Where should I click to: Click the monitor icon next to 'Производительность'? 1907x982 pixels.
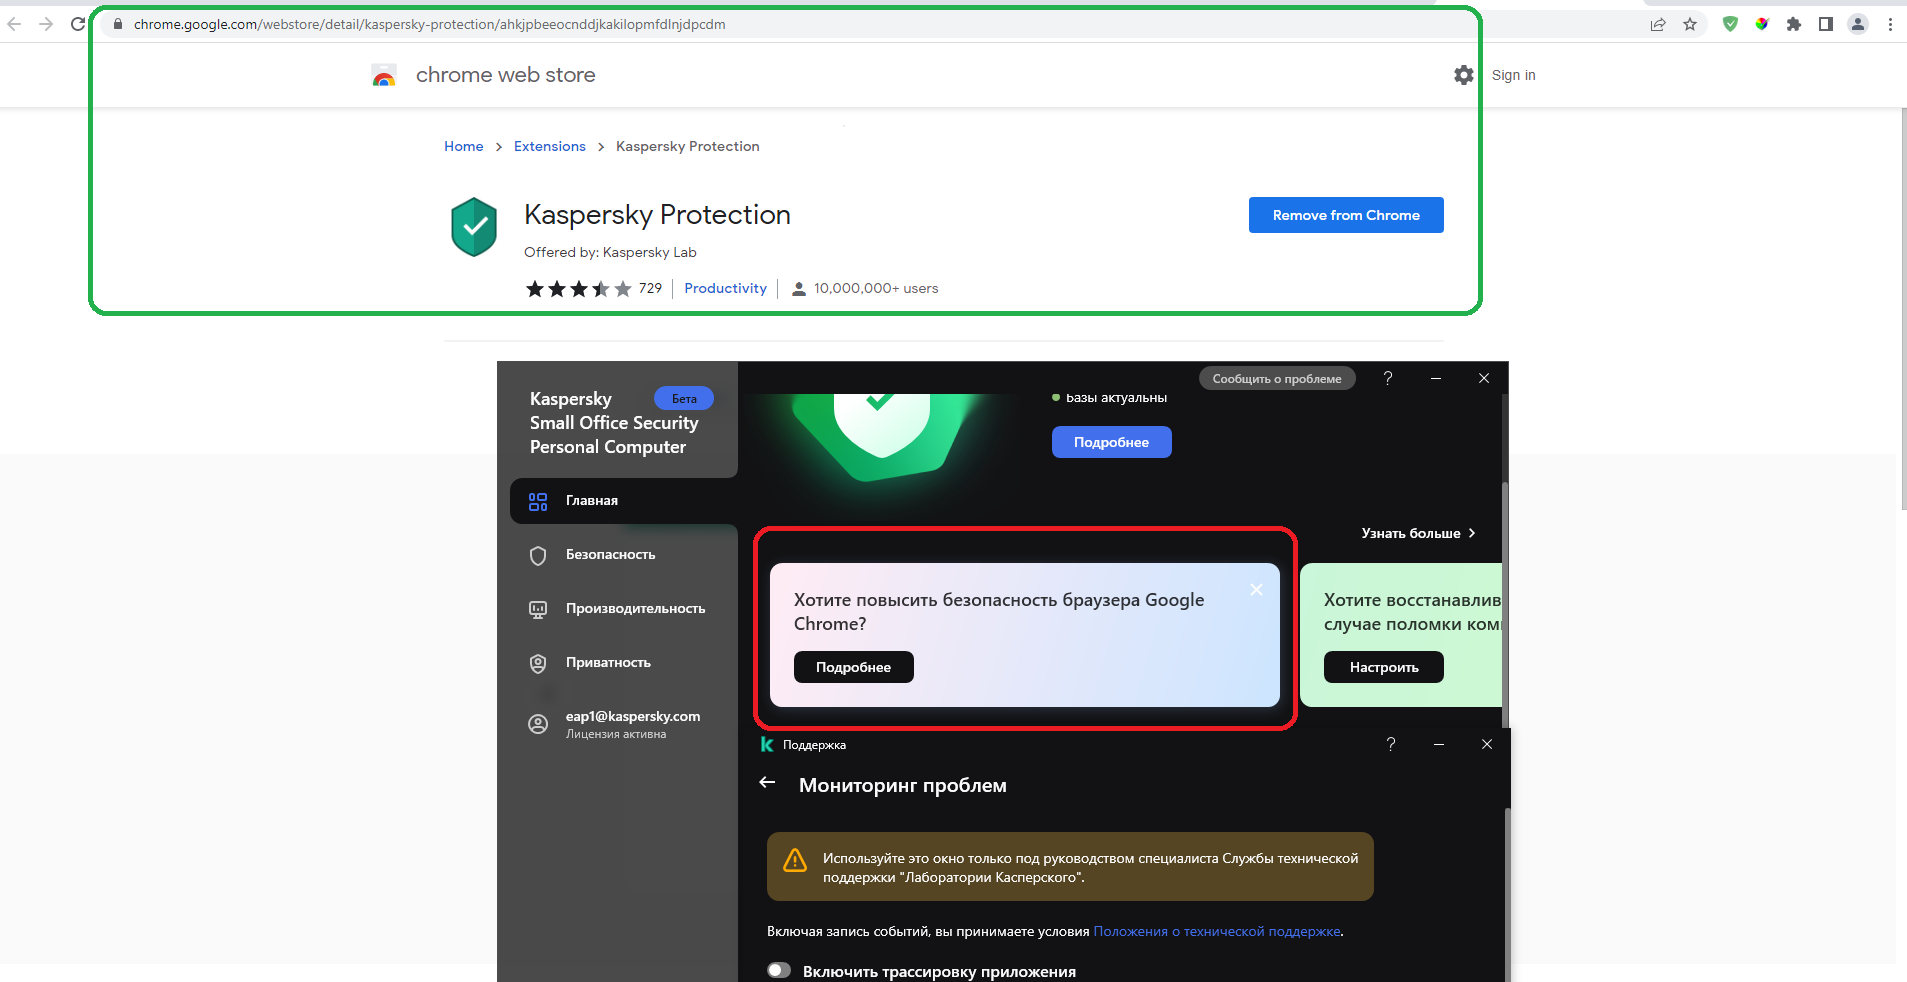click(538, 609)
